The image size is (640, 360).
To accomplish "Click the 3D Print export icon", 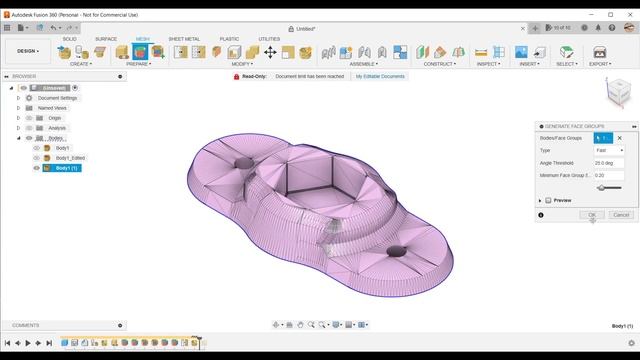I will click(600, 52).
